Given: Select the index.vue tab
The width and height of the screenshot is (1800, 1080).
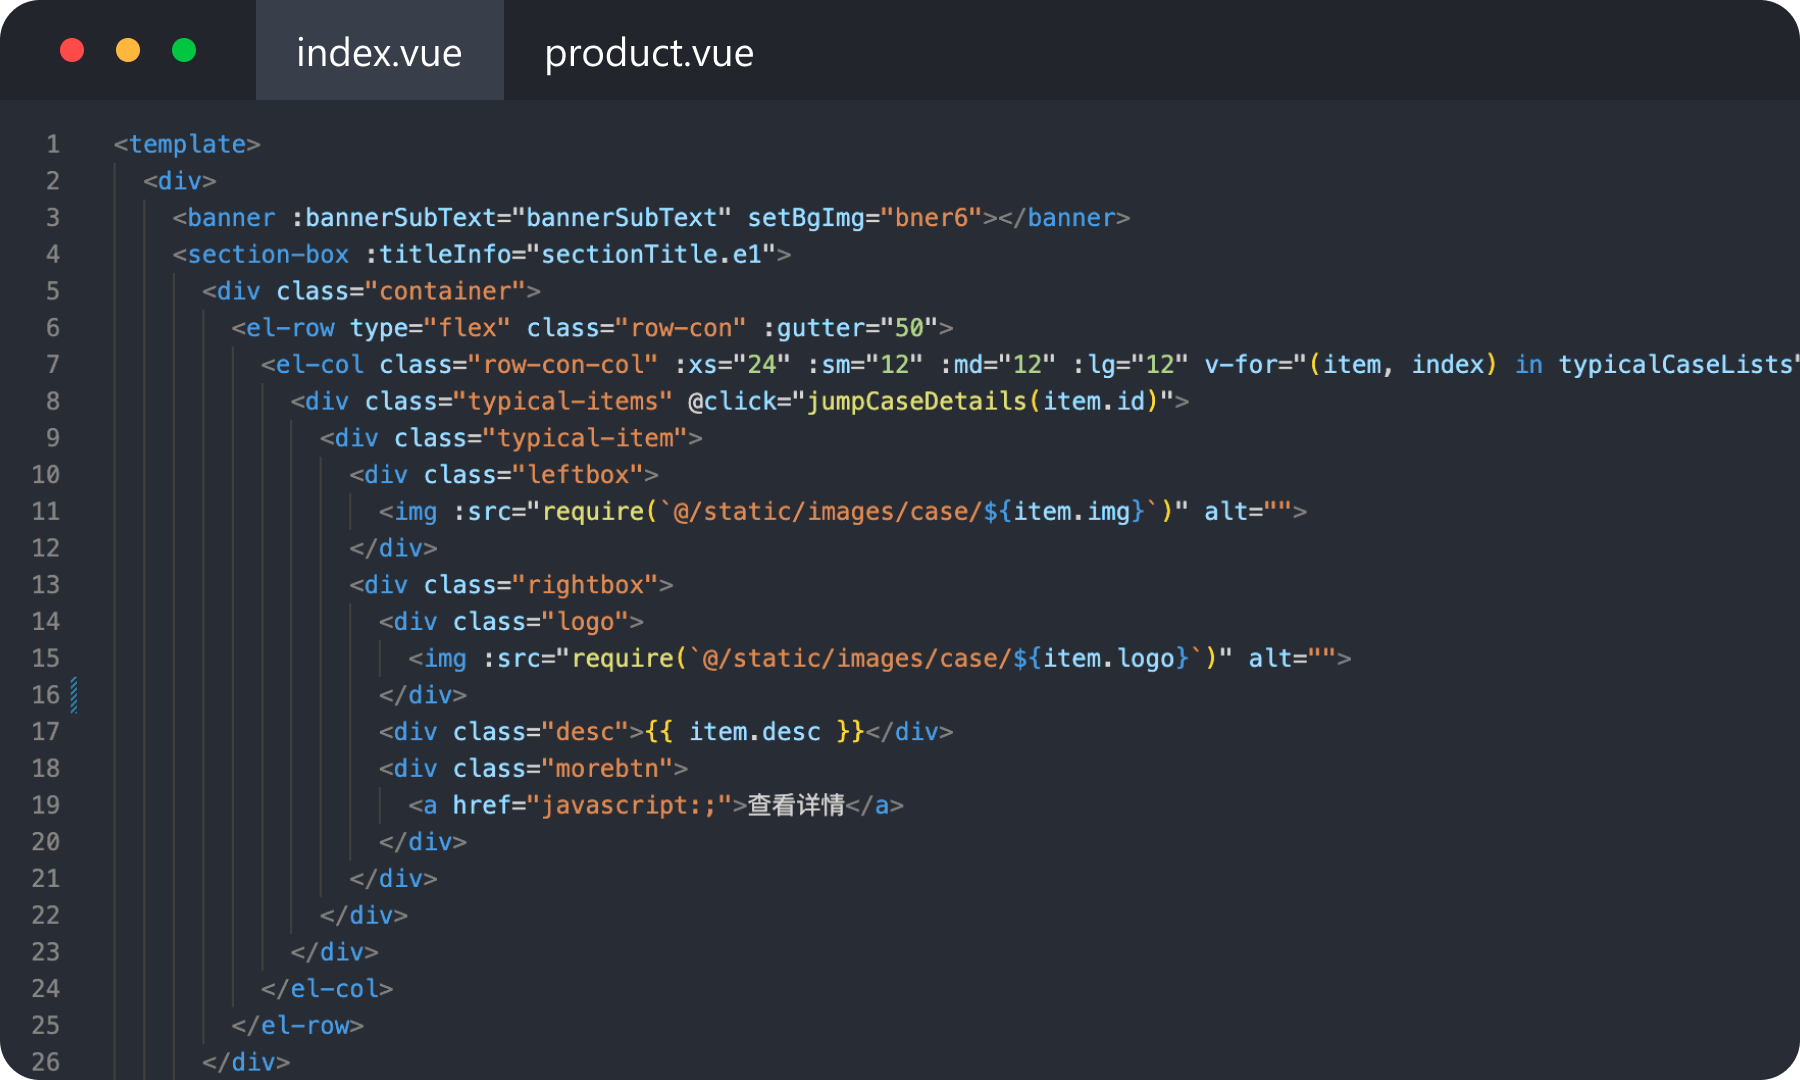Looking at the screenshot, I should [x=378, y=52].
